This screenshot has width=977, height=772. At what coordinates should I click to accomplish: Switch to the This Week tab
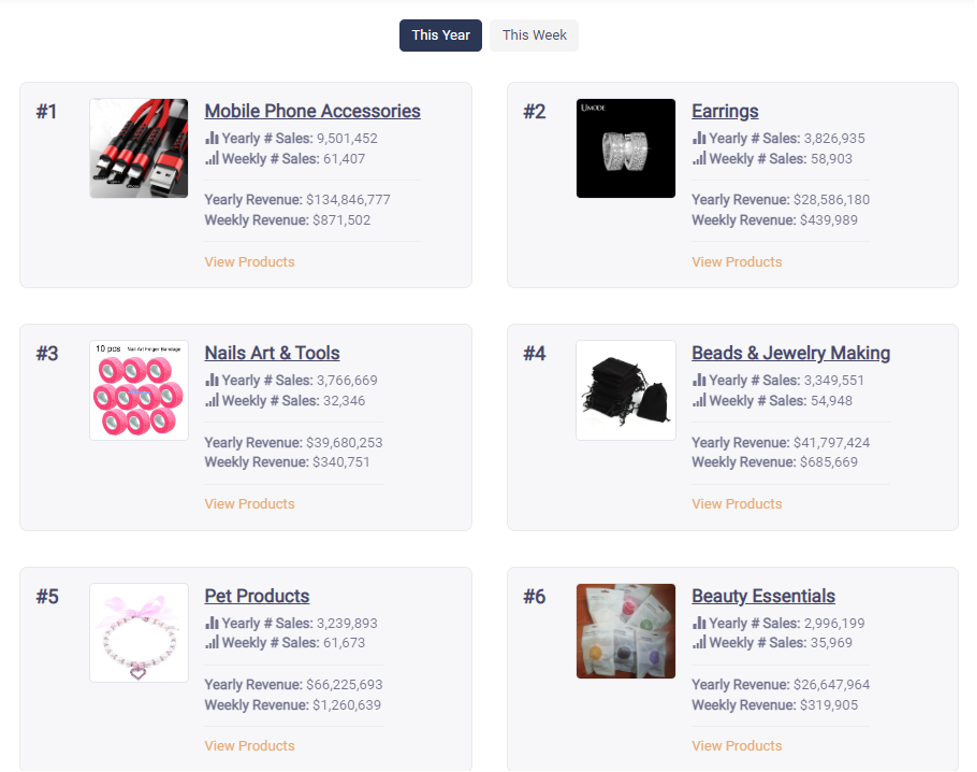tap(534, 35)
